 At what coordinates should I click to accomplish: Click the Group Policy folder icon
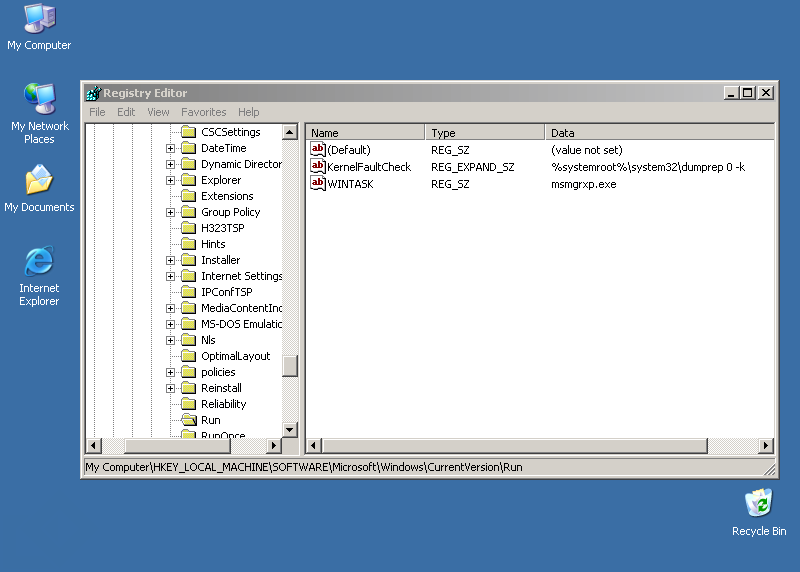click(x=189, y=212)
